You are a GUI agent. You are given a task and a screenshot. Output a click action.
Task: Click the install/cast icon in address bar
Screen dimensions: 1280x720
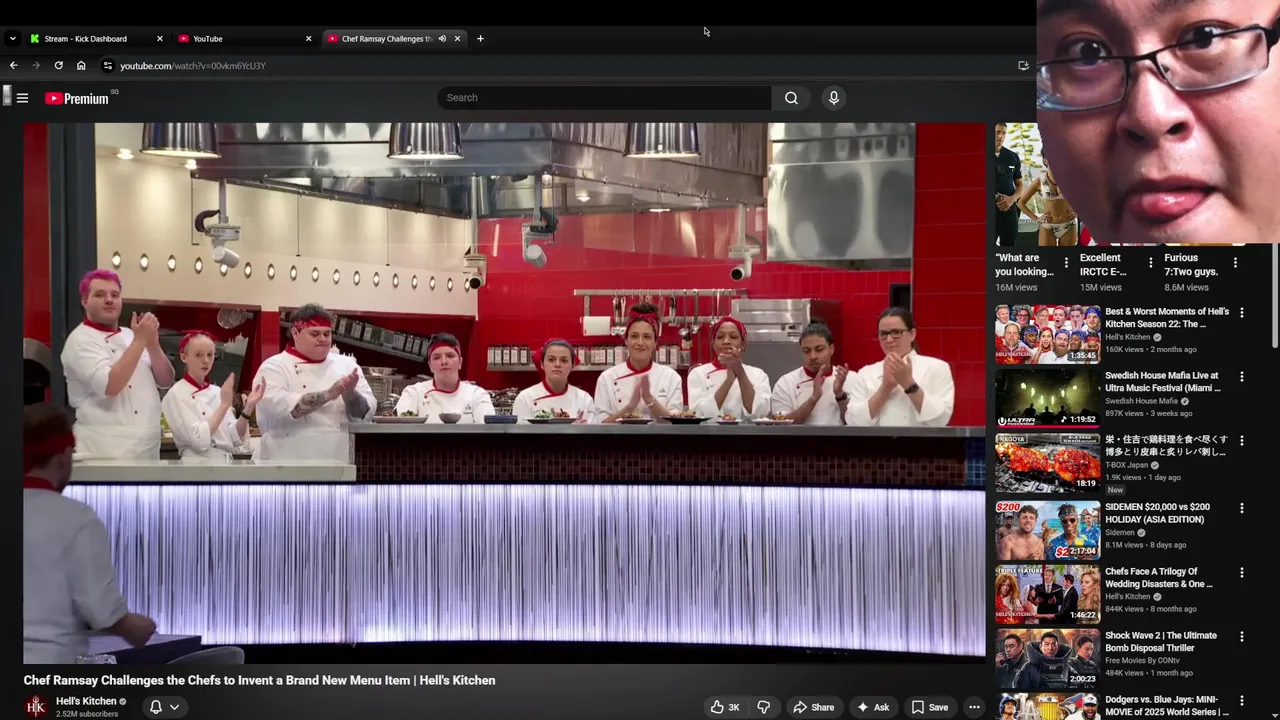(1023, 65)
